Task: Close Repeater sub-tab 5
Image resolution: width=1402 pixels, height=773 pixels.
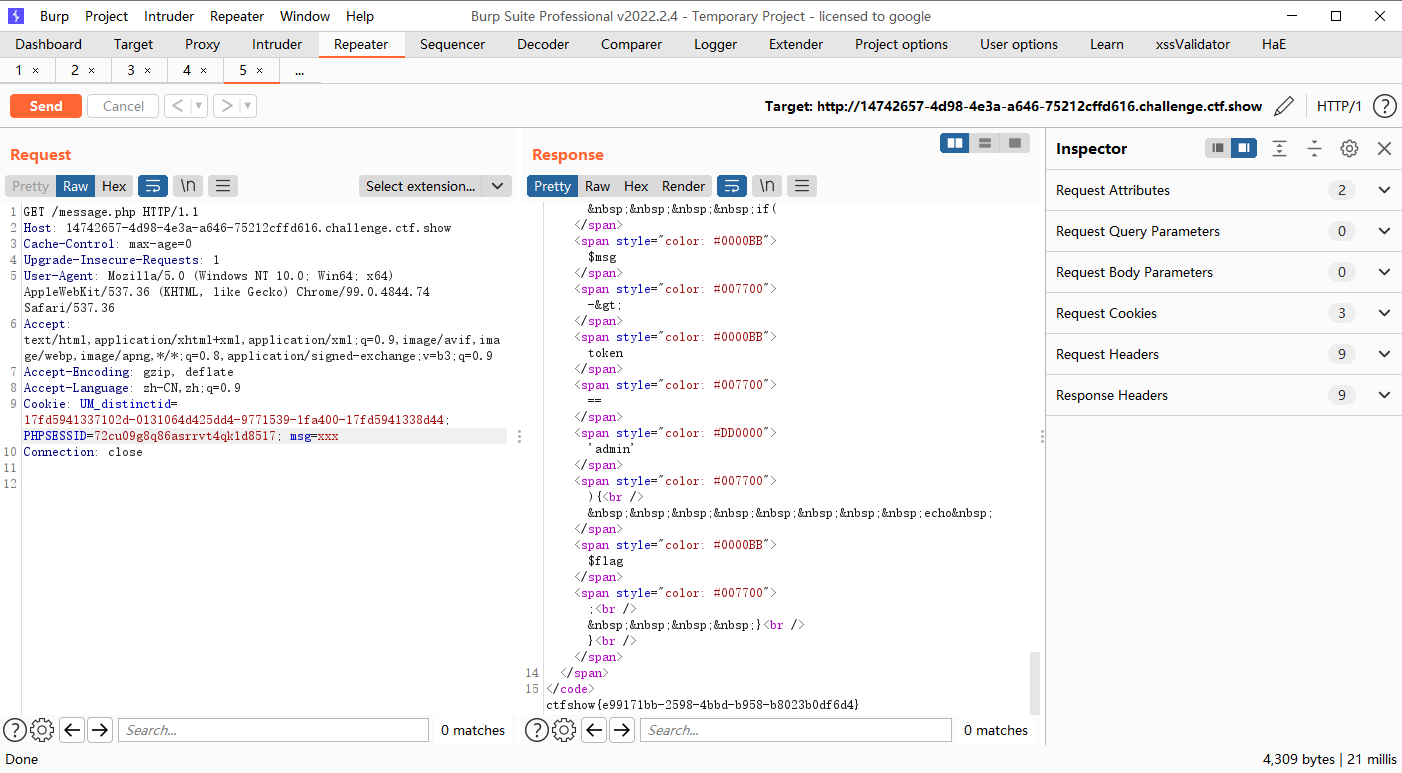Action: [260, 71]
